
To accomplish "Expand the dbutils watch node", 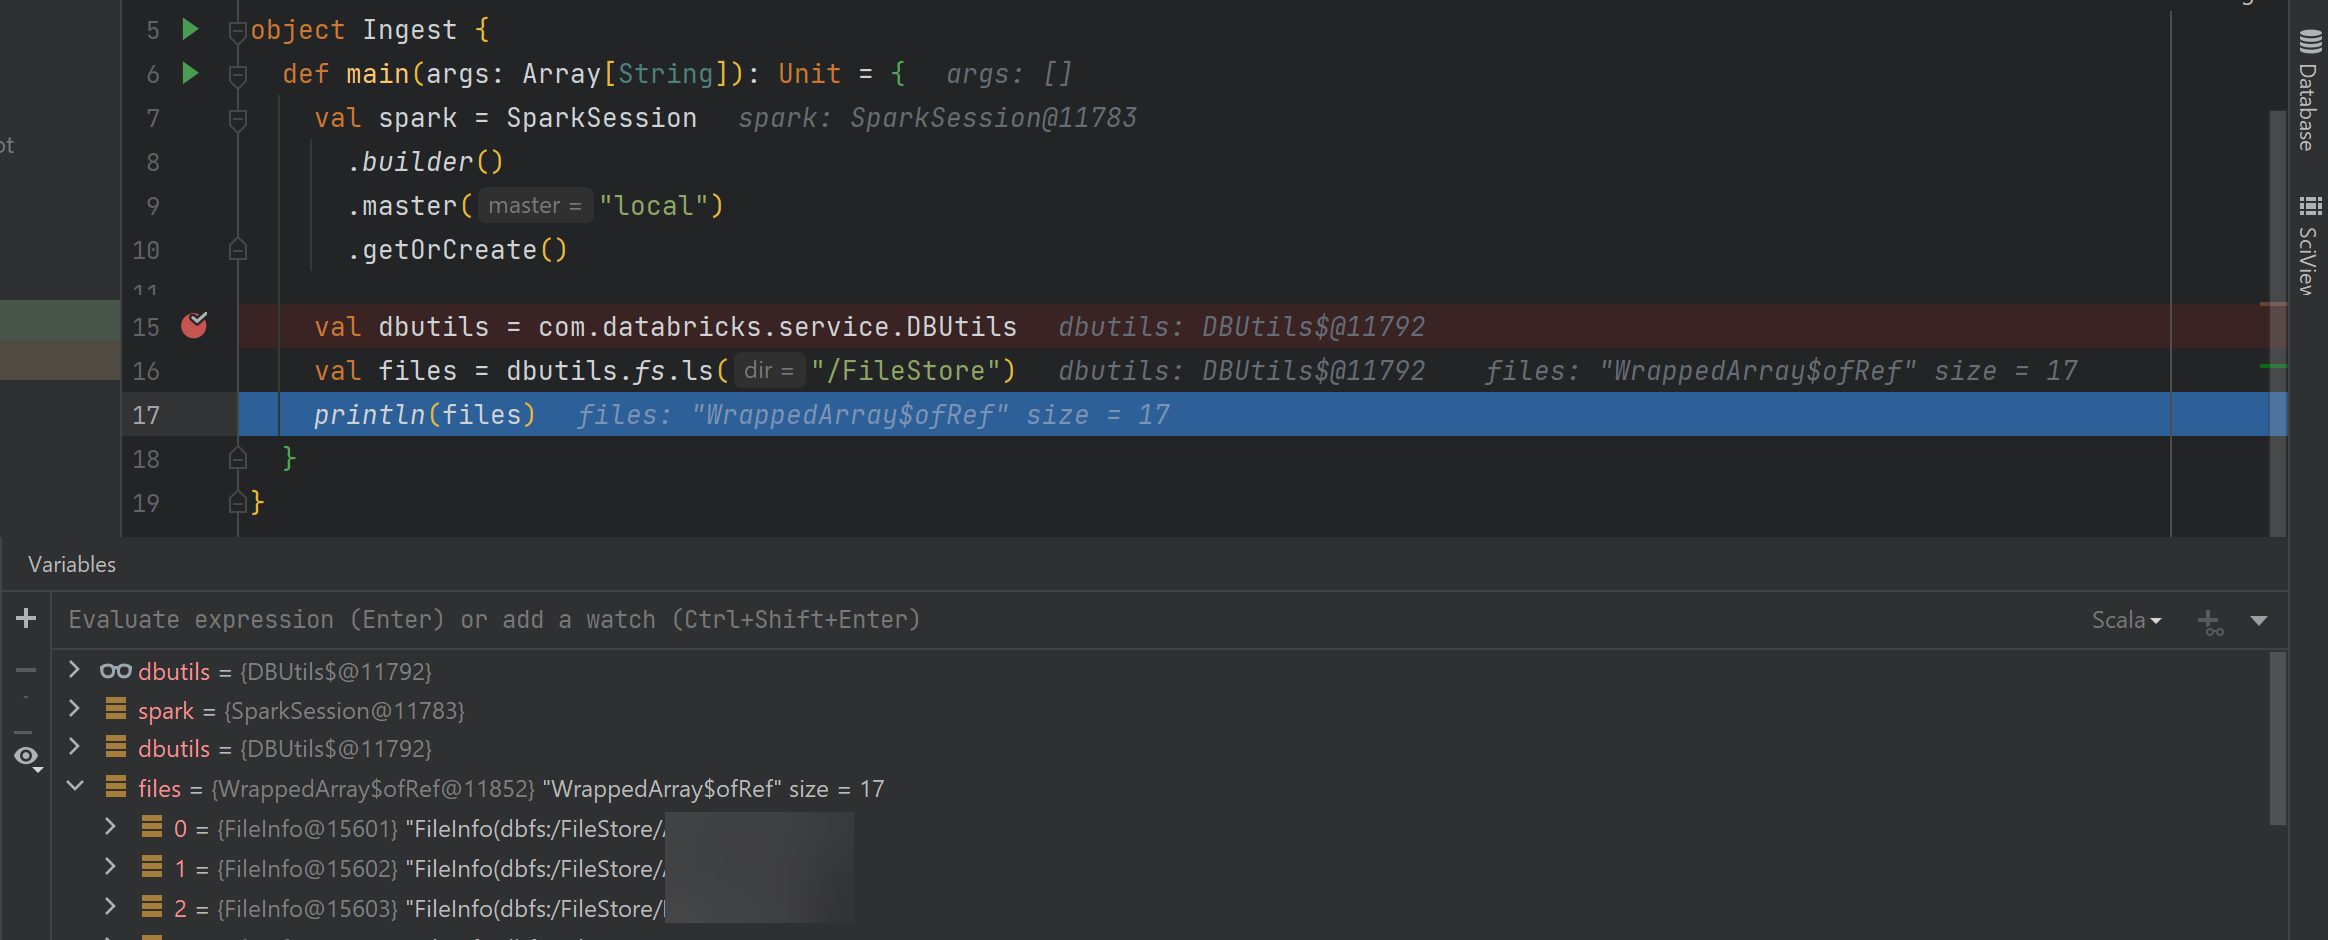I will (74, 670).
